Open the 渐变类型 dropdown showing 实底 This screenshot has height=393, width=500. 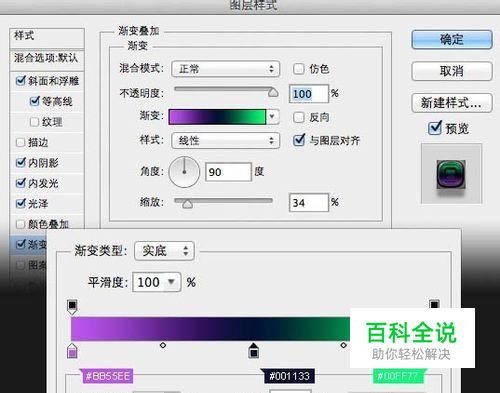[x=164, y=251]
